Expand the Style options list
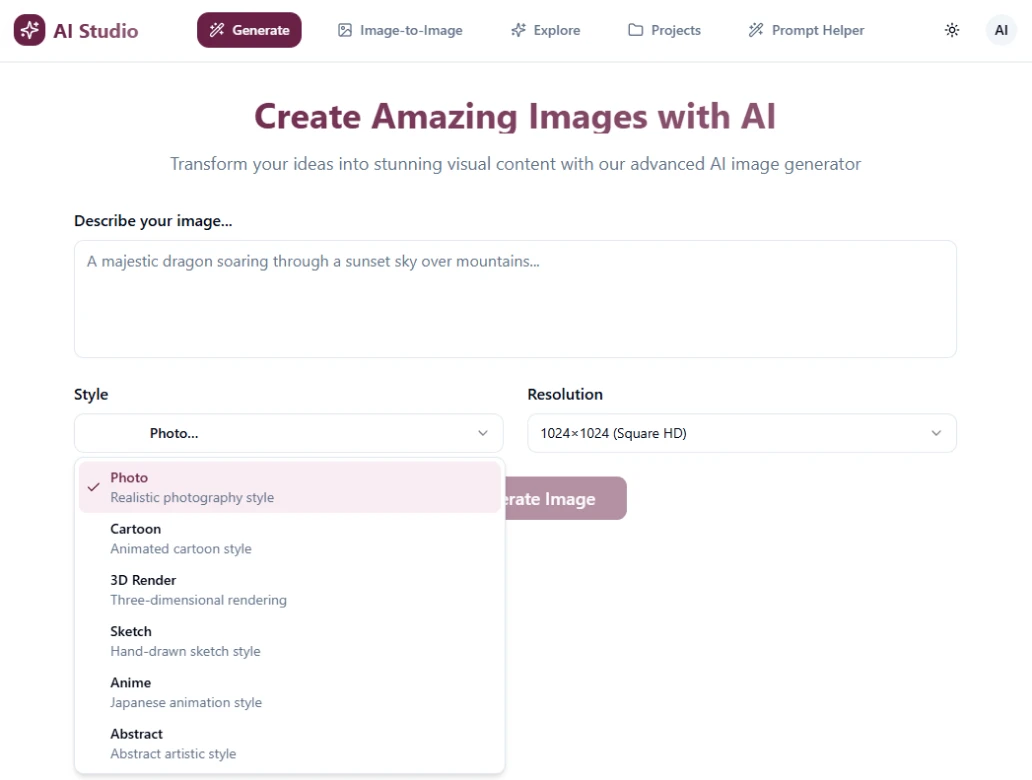1032x780 pixels. click(288, 433)
